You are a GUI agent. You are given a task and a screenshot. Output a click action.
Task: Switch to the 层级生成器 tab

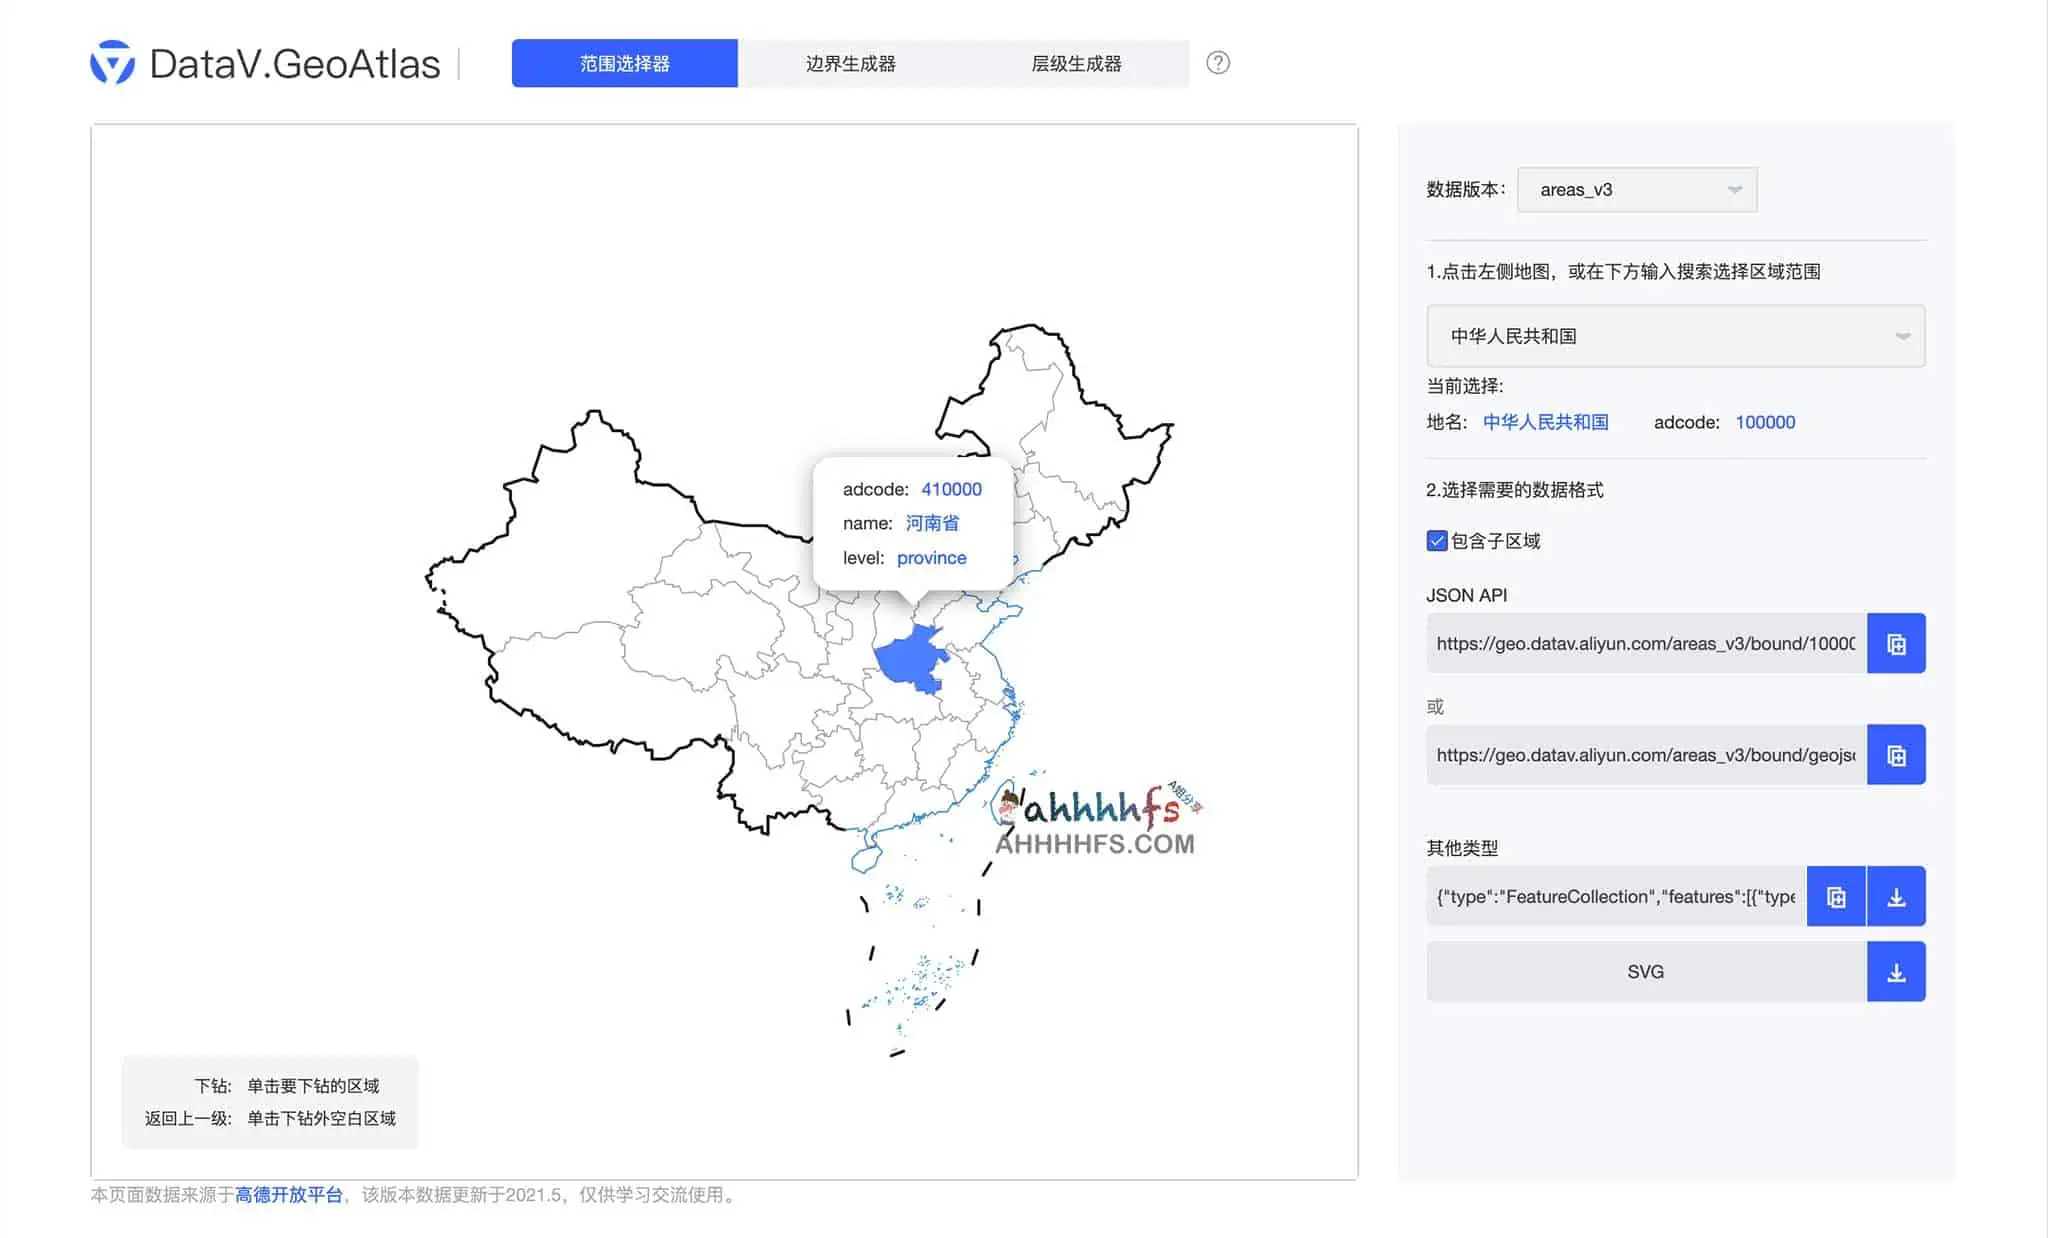pos(1078,63)
